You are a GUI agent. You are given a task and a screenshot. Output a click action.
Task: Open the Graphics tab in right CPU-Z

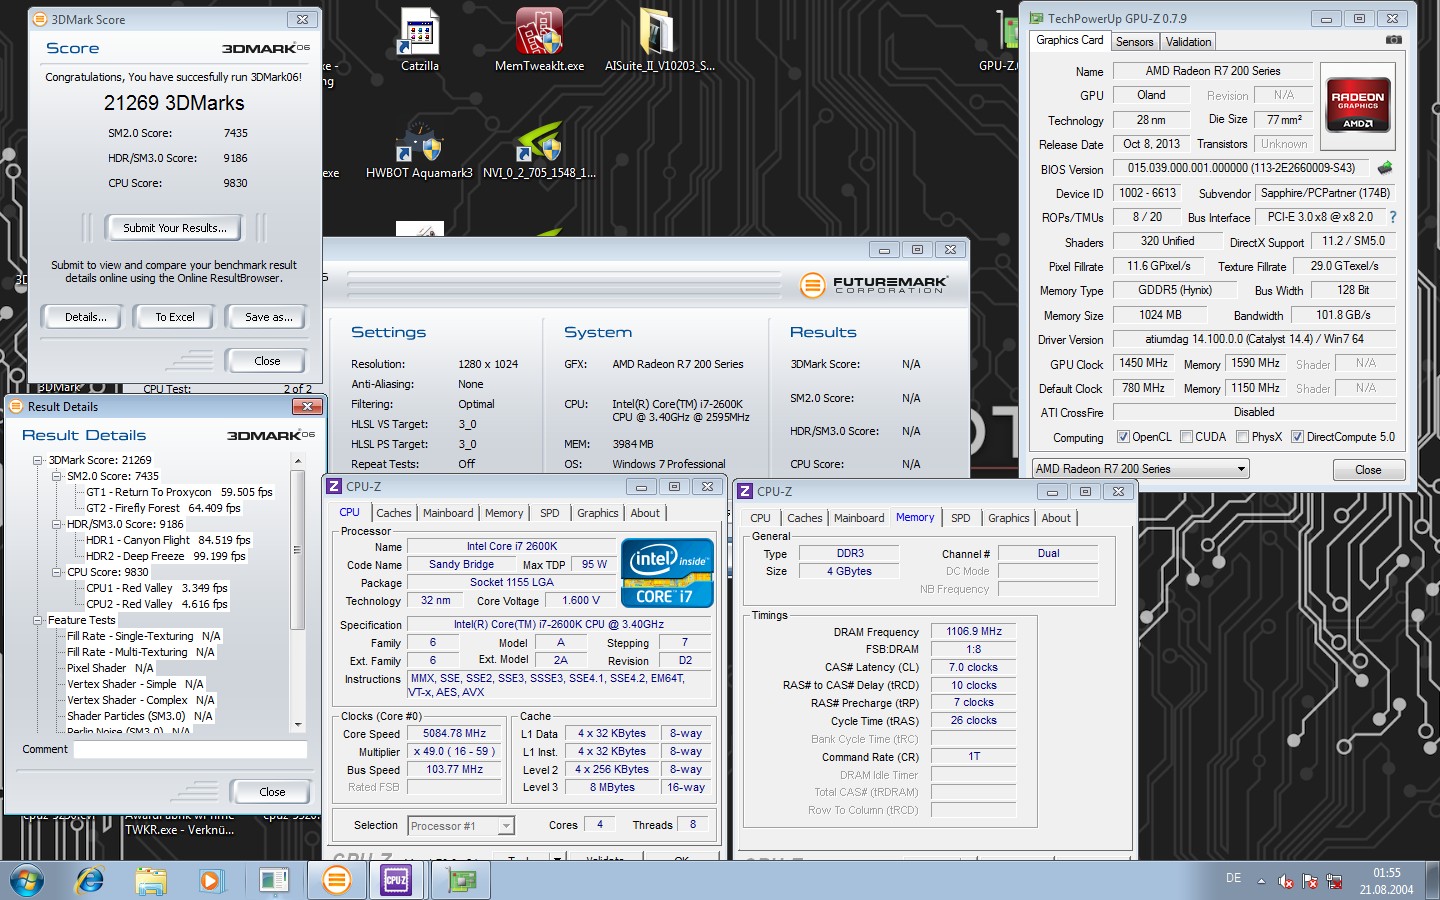click(1008, 518)
